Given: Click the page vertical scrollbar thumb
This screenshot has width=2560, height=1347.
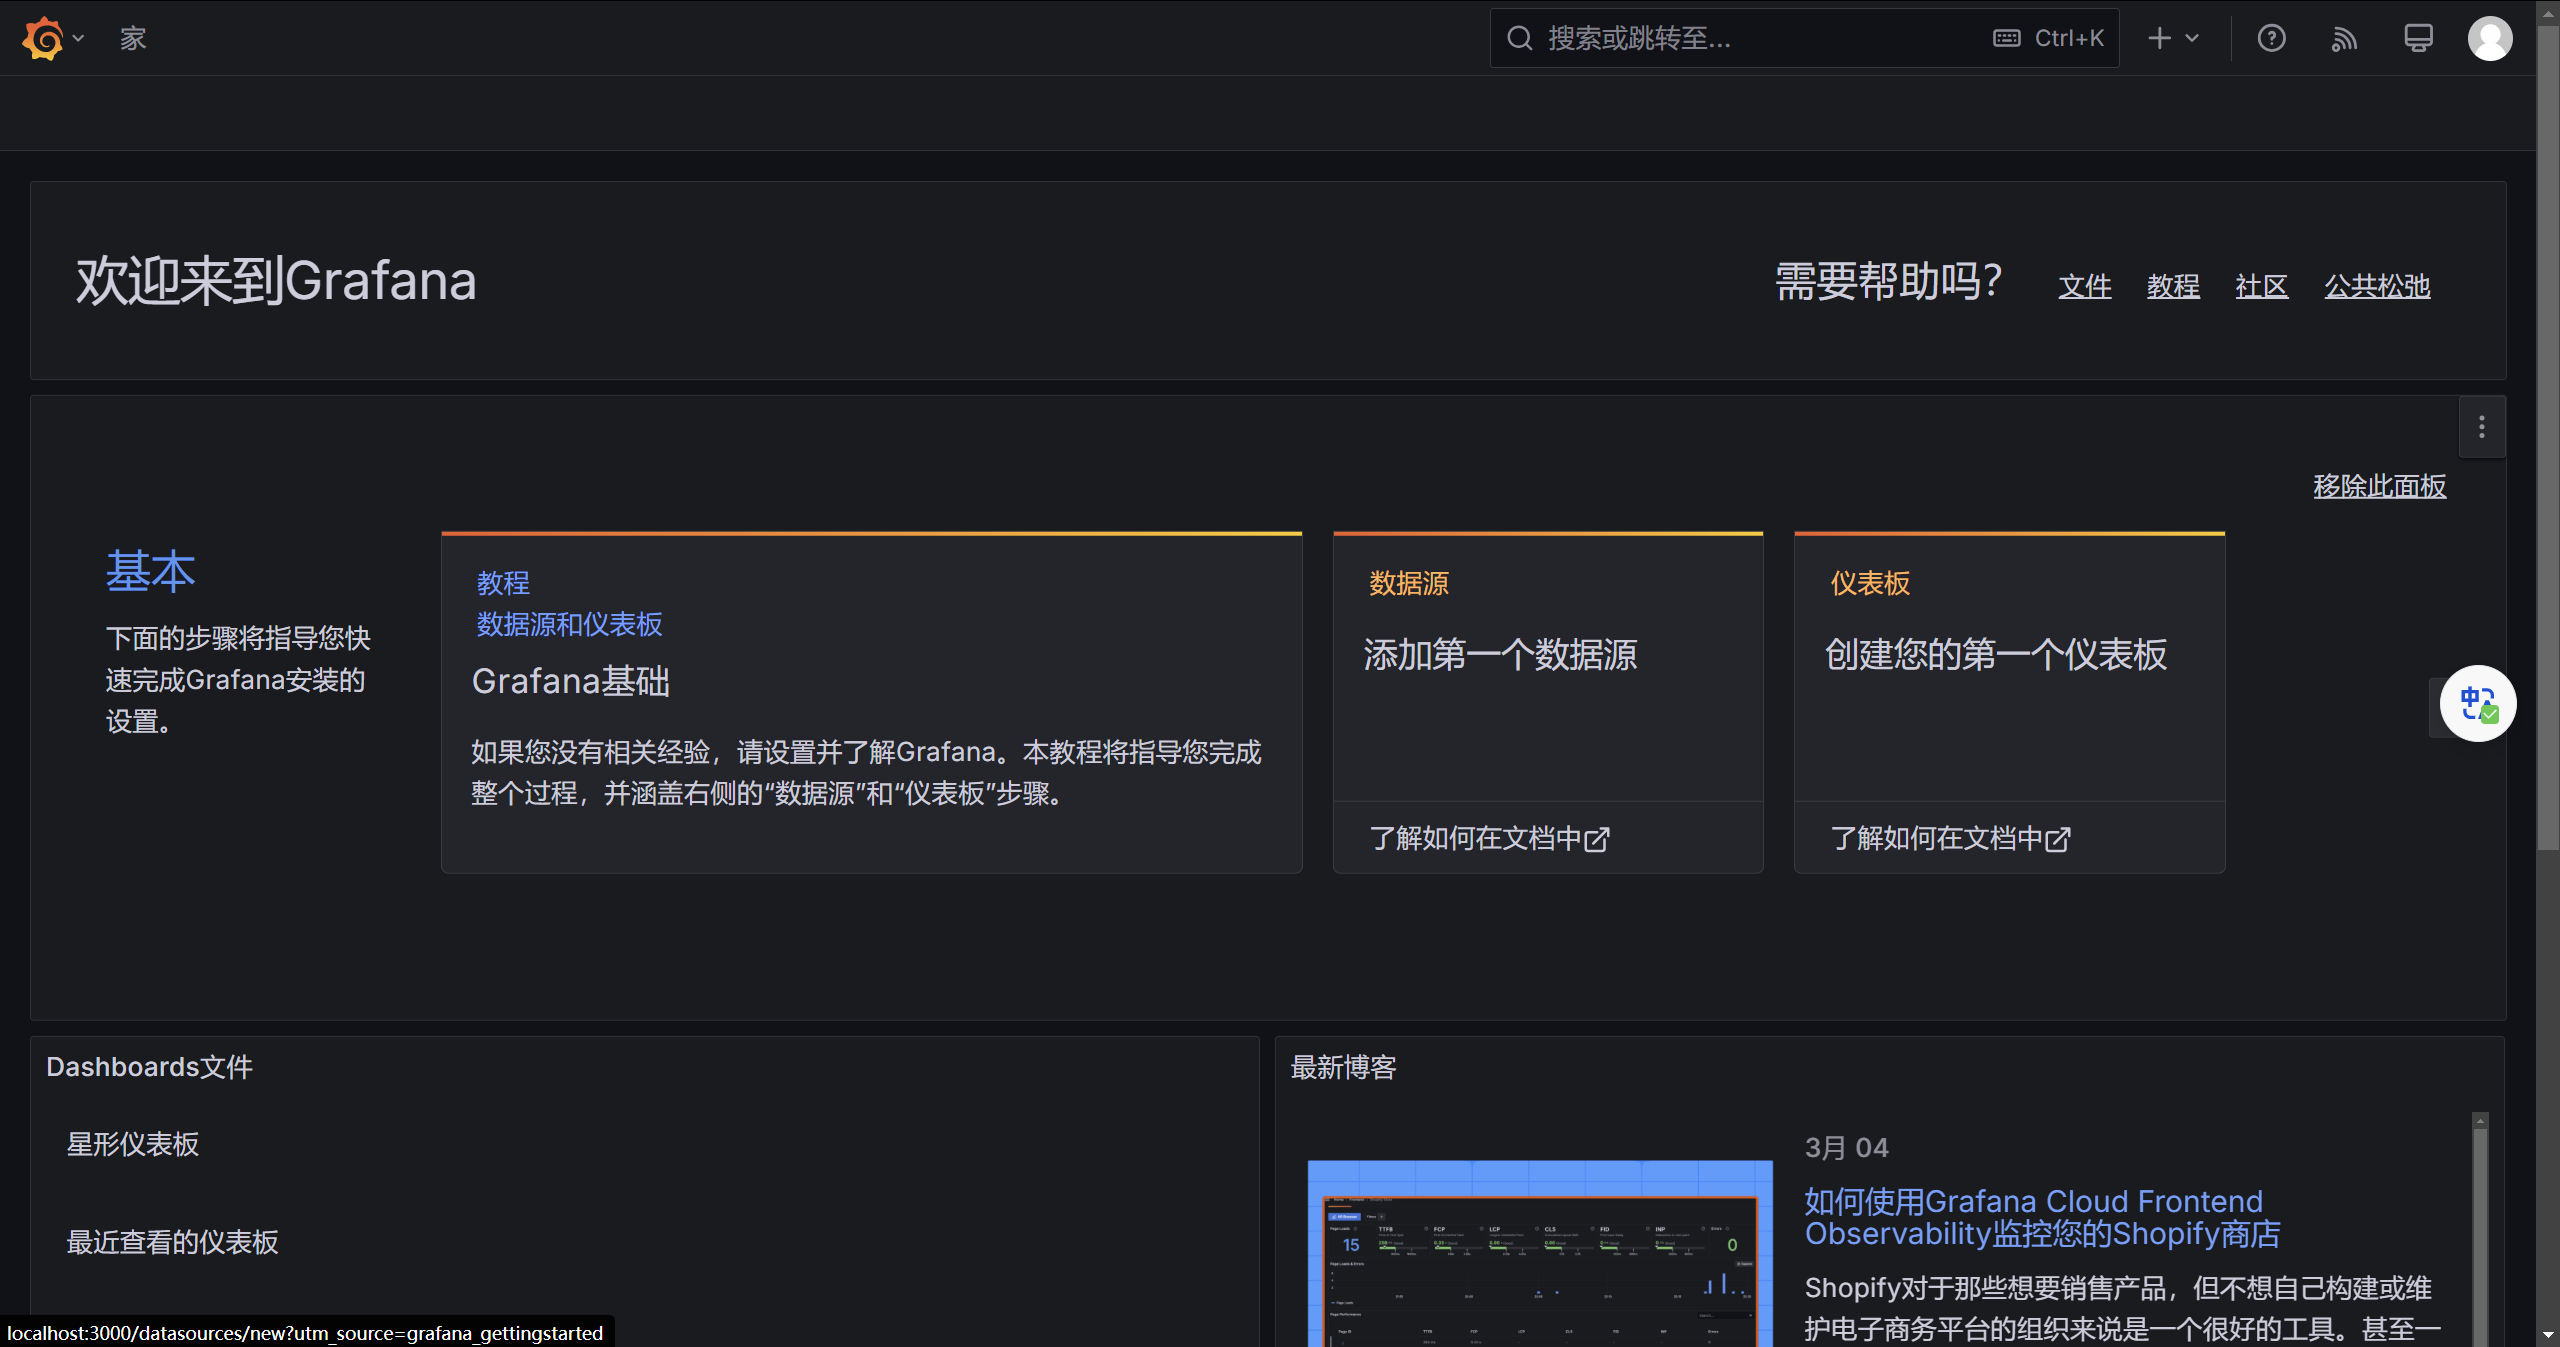Looking at the screenshot, I should (2548, 438).
